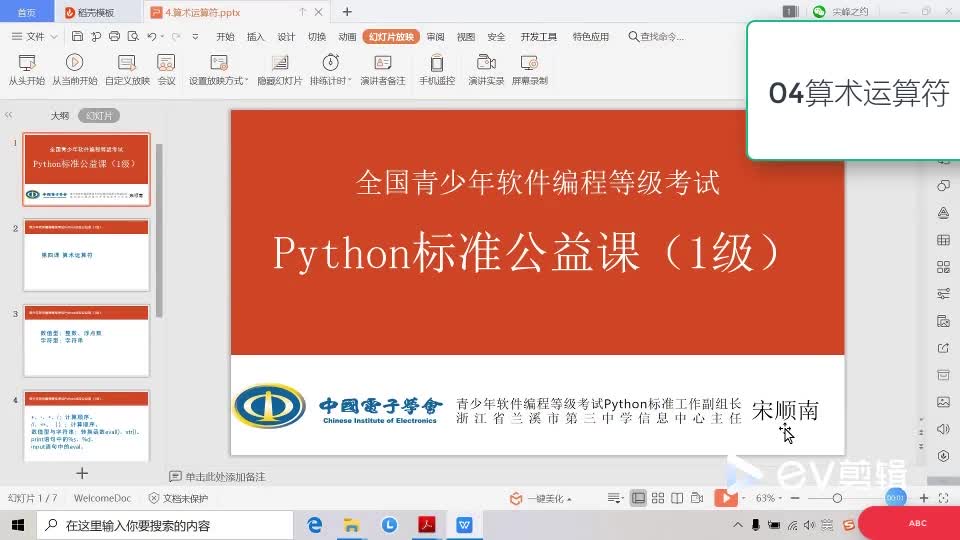Expand the quick access toolbar customize arrow
Viewport: 960px width, 540px height.
195,37
